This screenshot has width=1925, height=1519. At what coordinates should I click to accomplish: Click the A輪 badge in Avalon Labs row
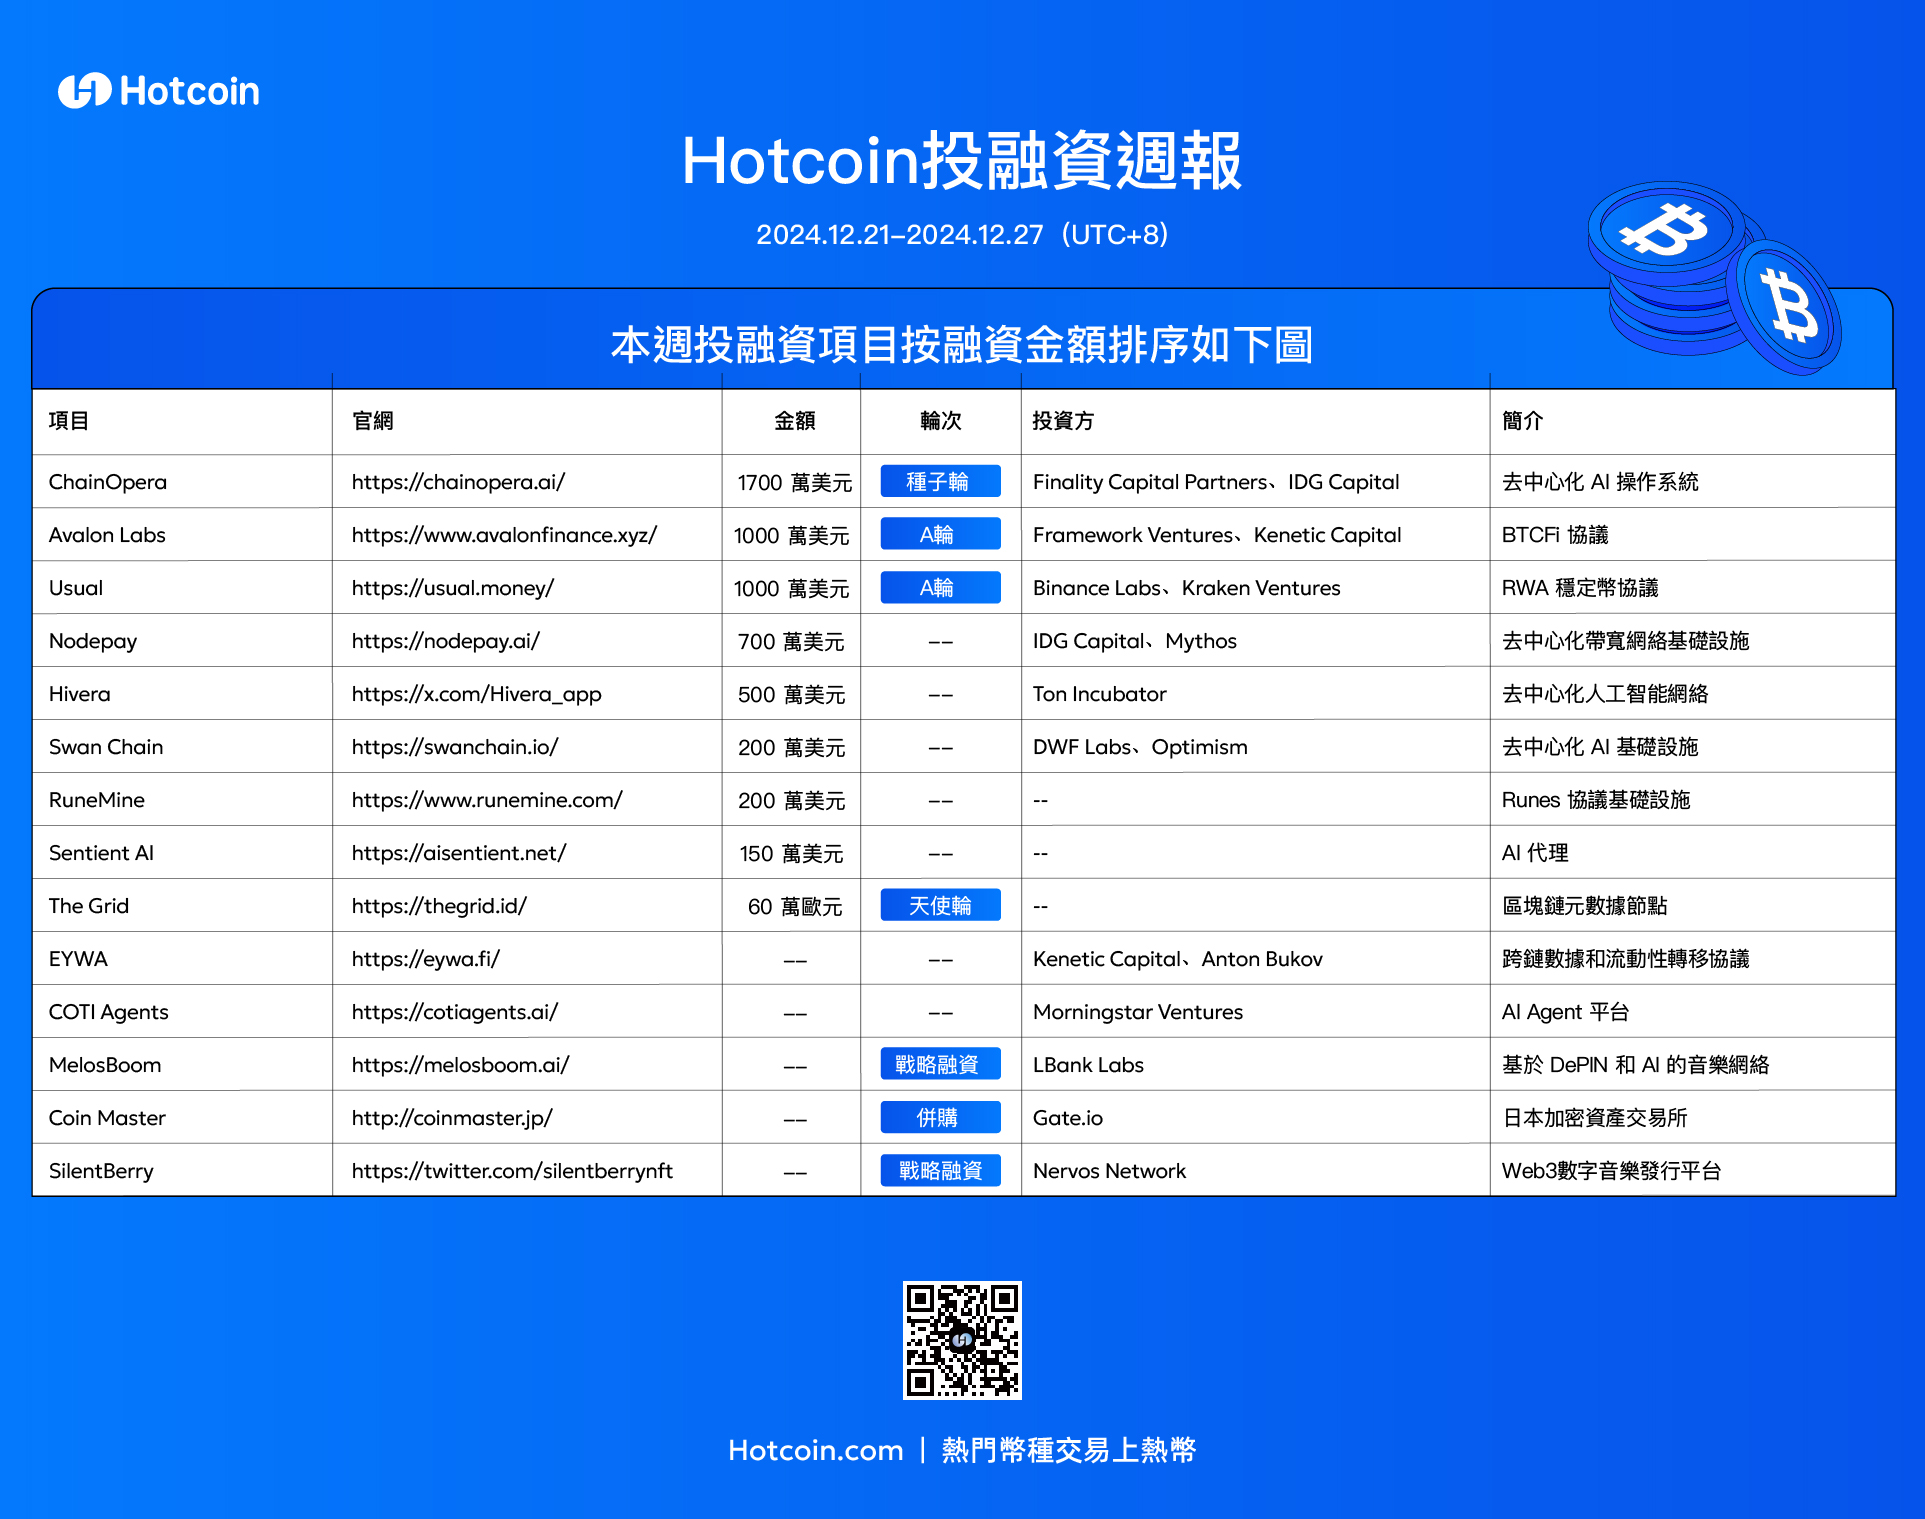tap(940, 534)
